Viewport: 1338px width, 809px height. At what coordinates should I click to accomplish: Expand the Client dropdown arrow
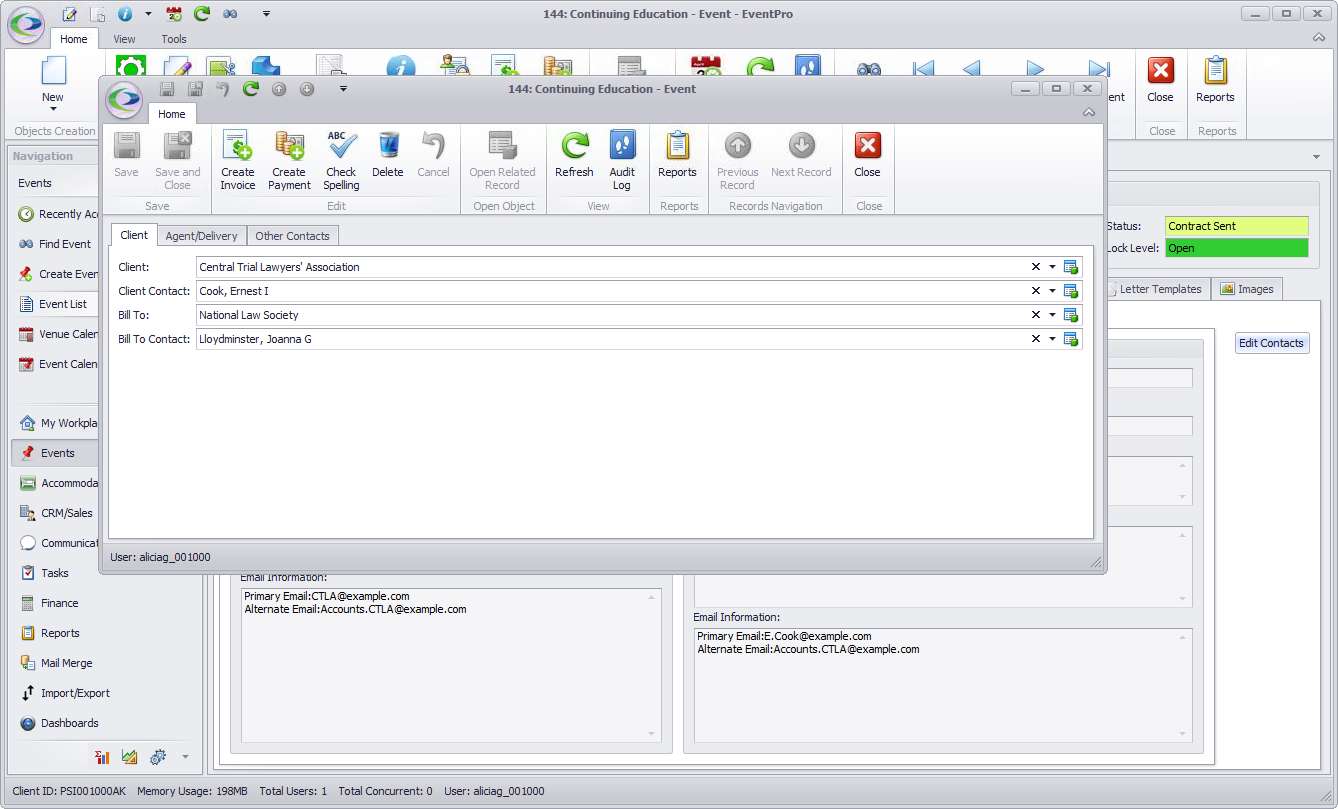click(x=1053, y=267)
